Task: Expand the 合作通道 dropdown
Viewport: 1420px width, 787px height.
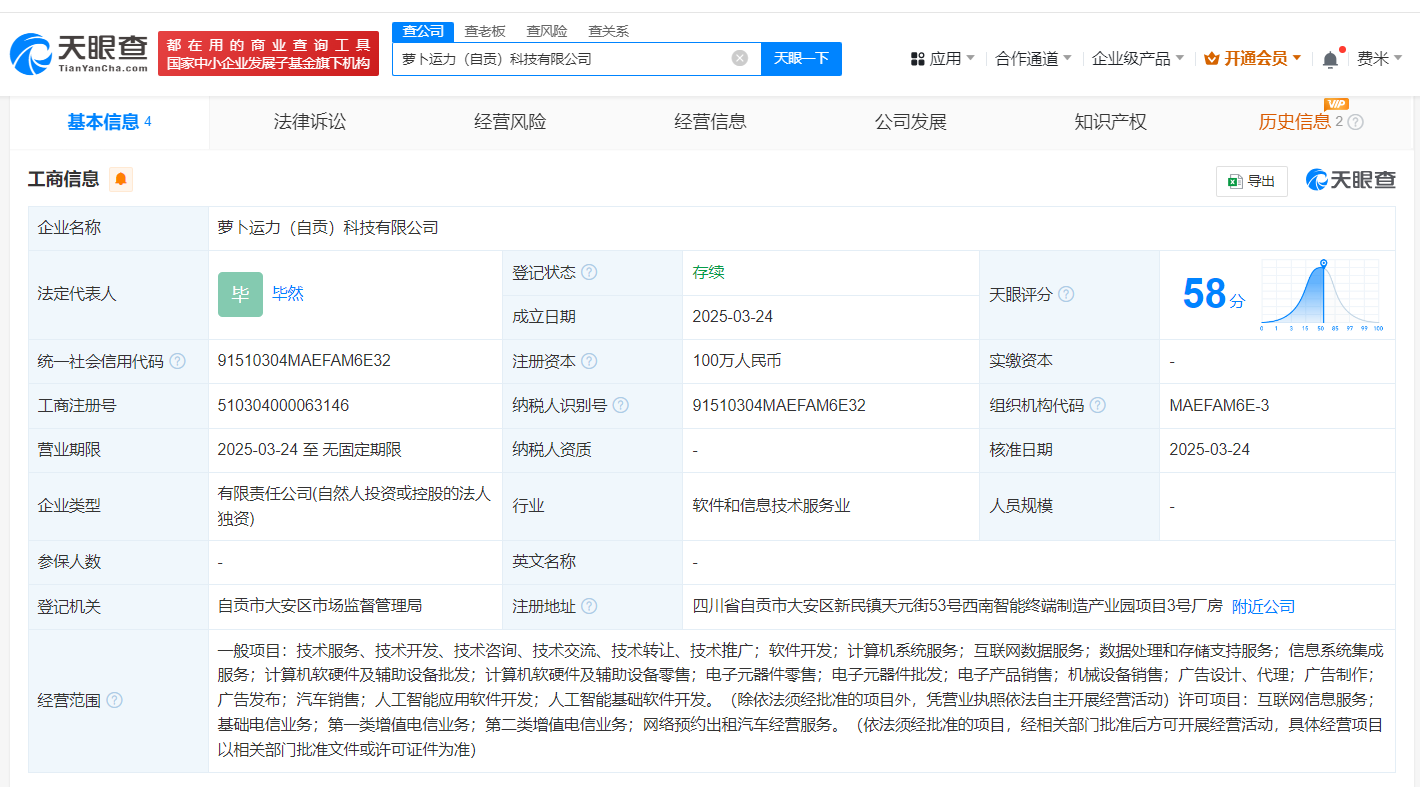Action: (1033, 59)
